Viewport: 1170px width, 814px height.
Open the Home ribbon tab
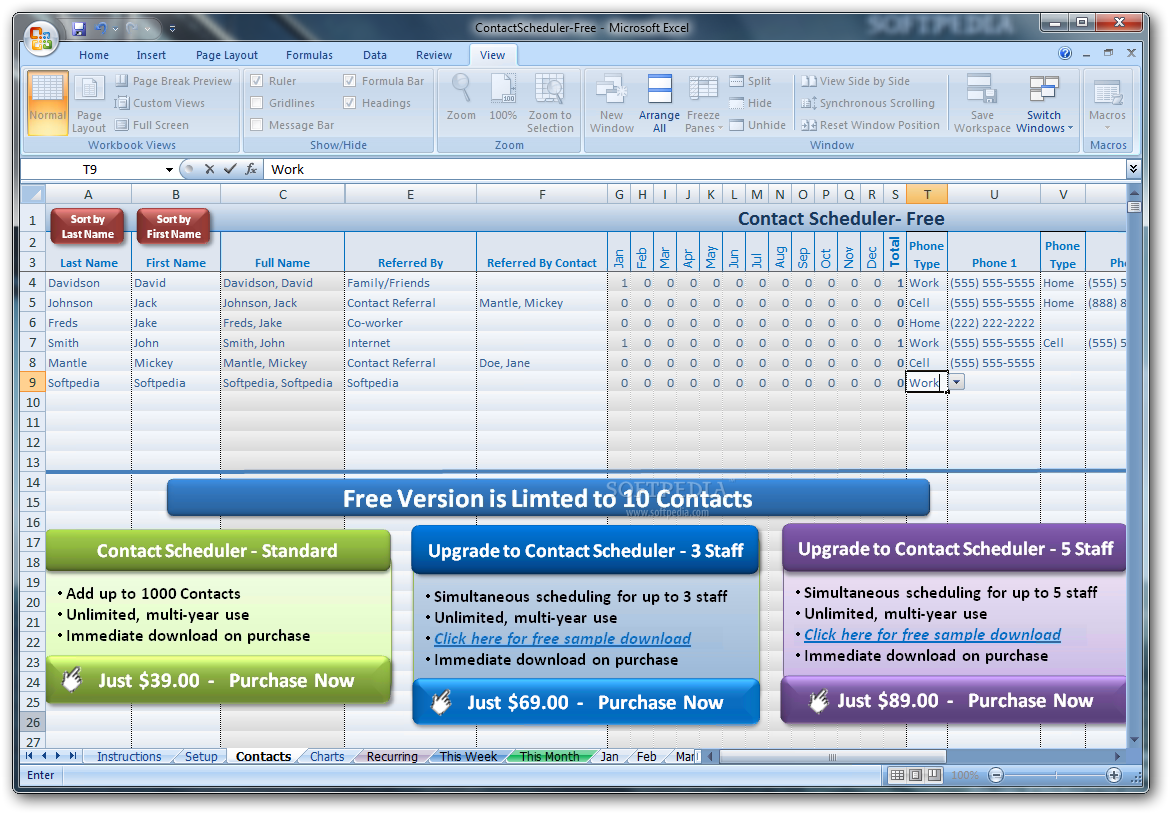[x=94, y=55]
